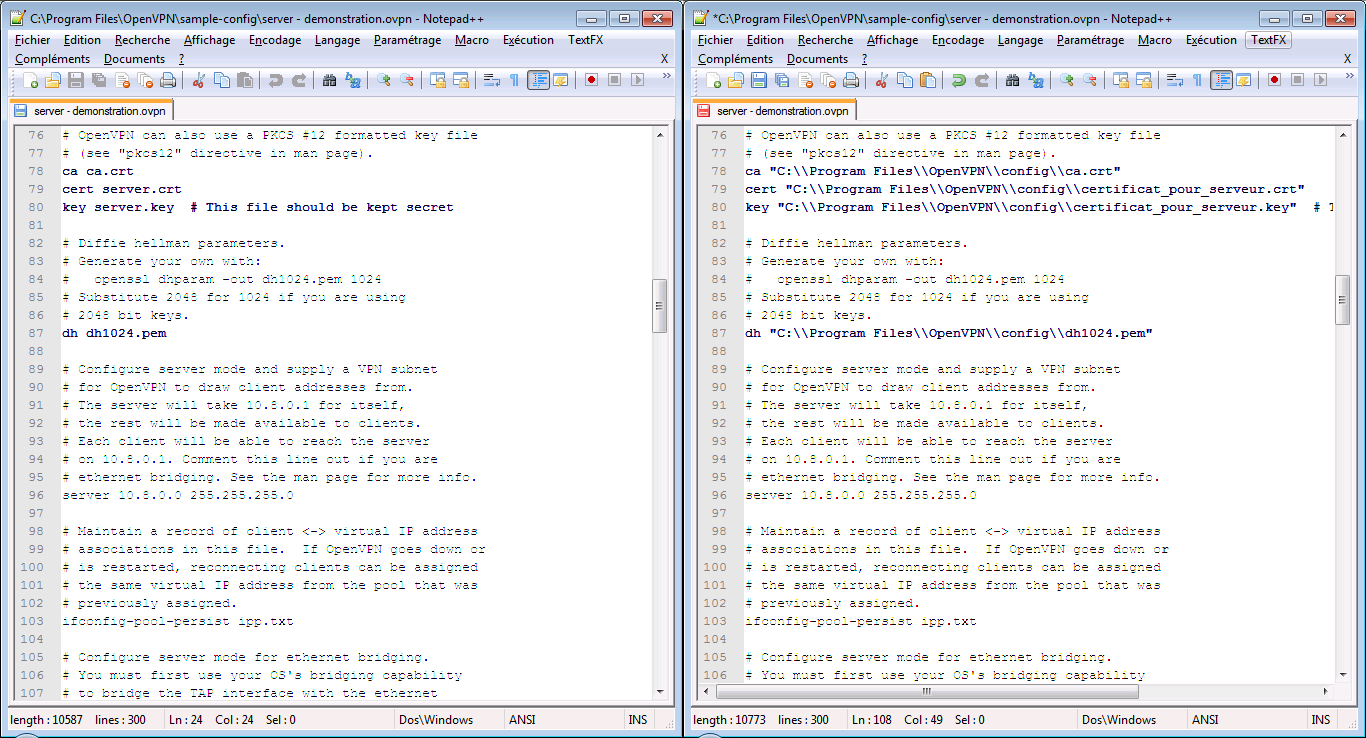Click Undo arrow in right window toolbar
This screenshot has width=1366, height=738.
[958, 80]
